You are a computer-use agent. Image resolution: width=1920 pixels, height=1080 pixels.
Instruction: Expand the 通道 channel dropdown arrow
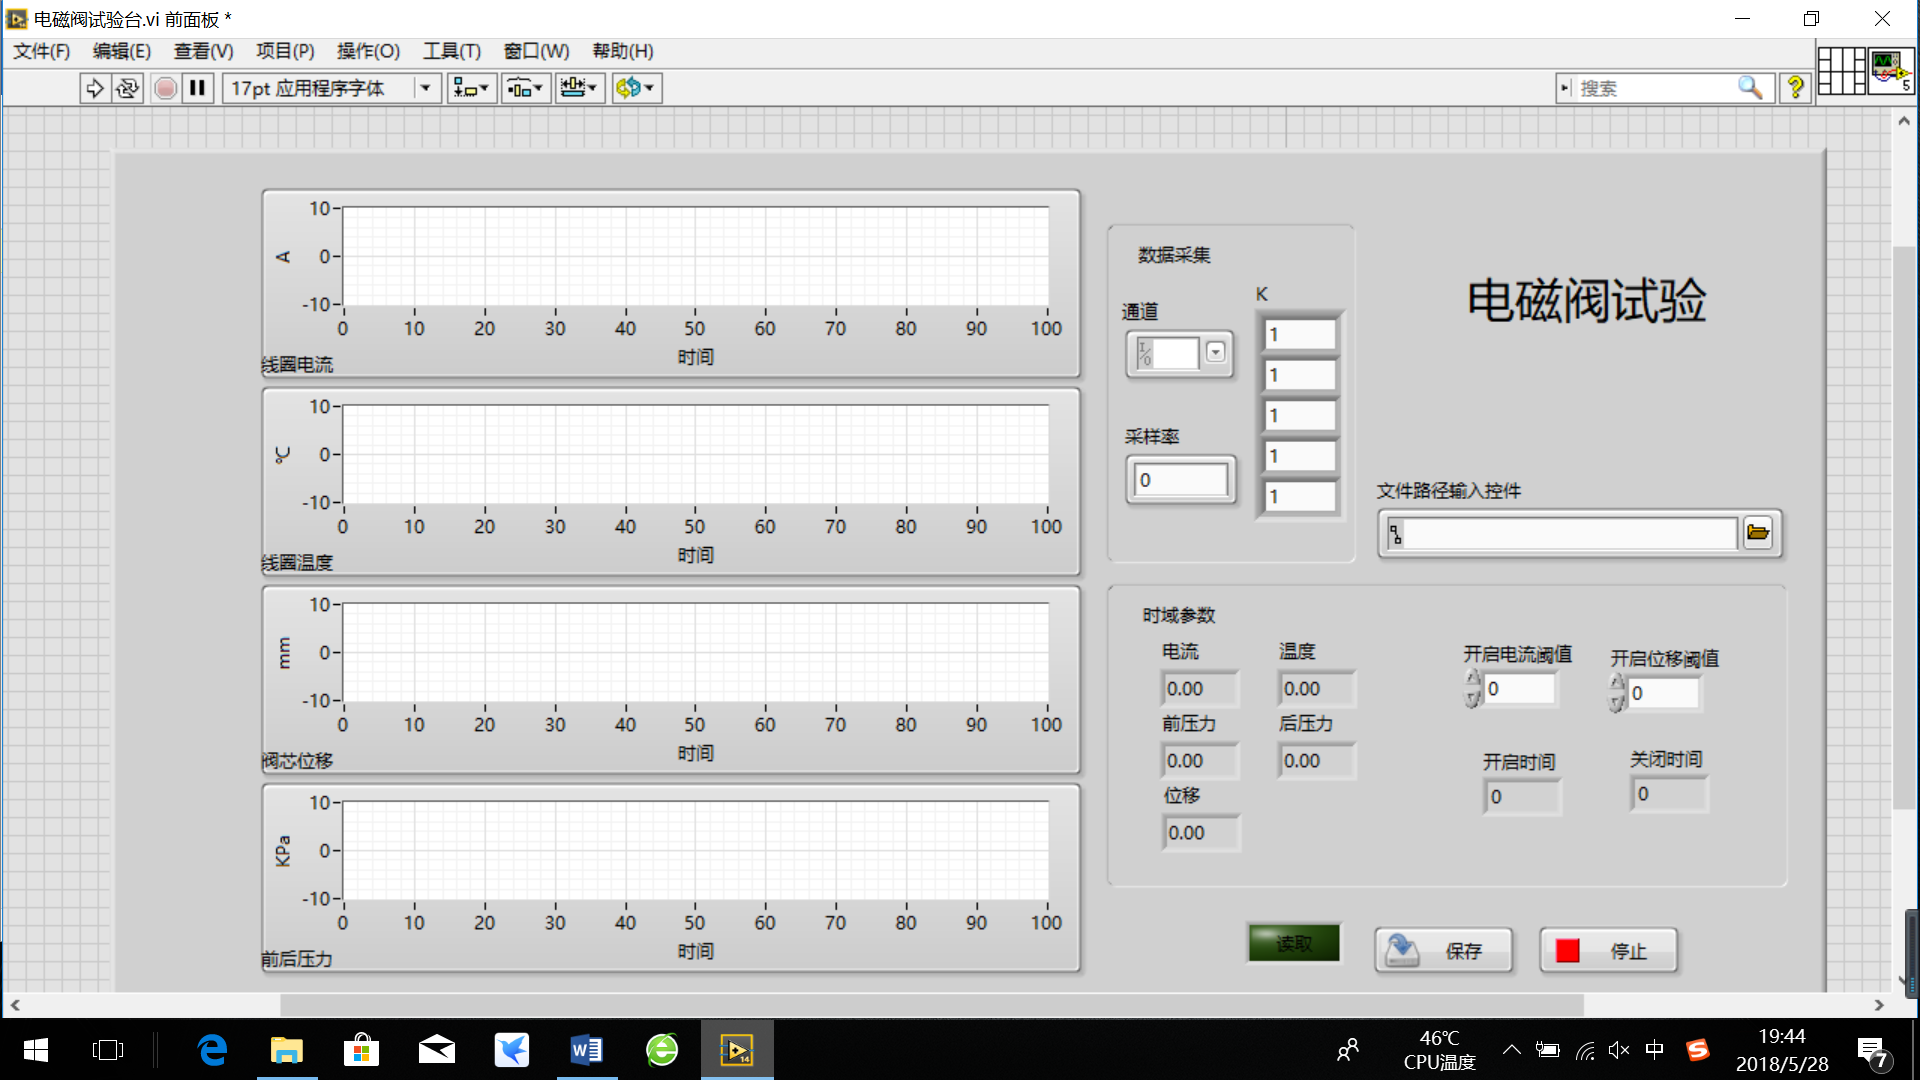(1215, 352)
